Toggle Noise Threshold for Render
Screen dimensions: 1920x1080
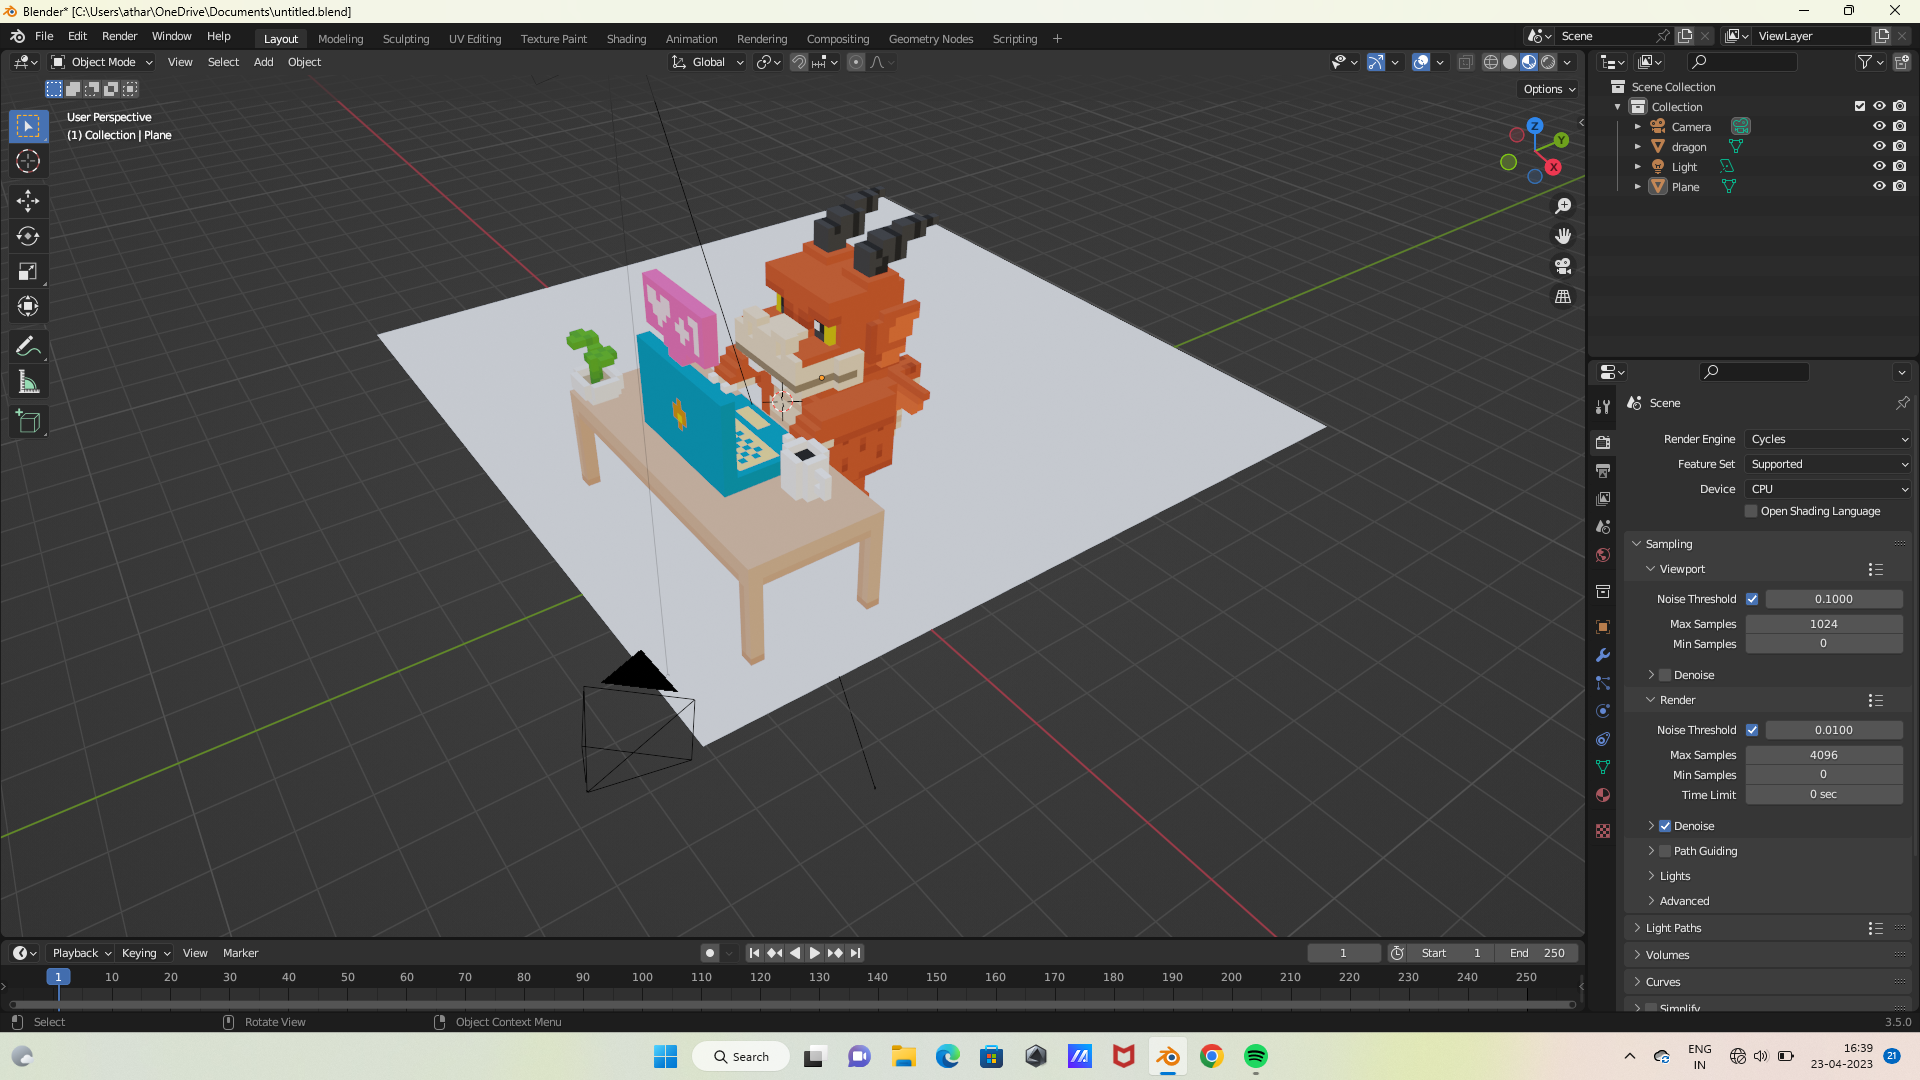pyautogui.click(x=1751, y=729)
